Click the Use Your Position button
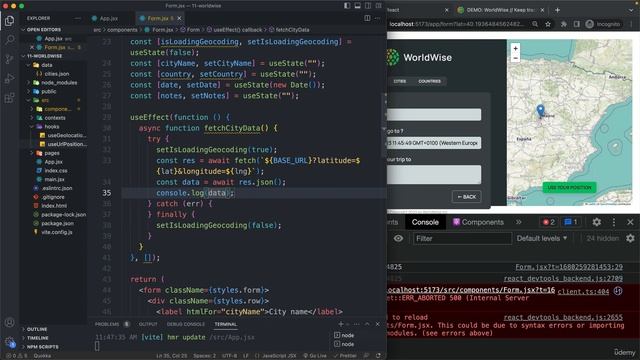This screenshot has height=360, width=640. pyautogui.click(x=569, y=187)
